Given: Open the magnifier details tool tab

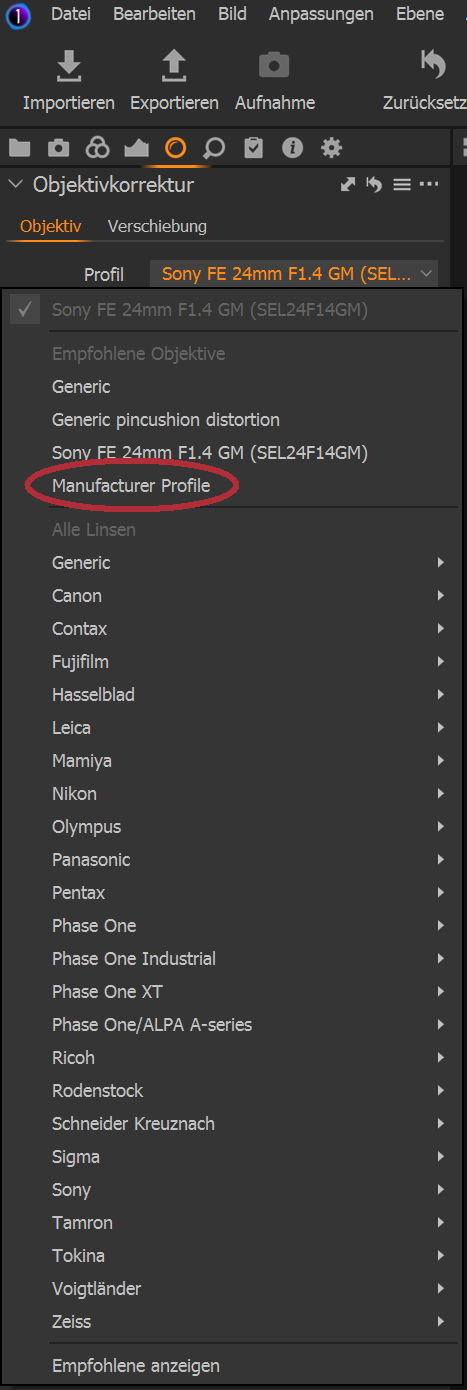Looking at the screenshot, I should 214,149.
